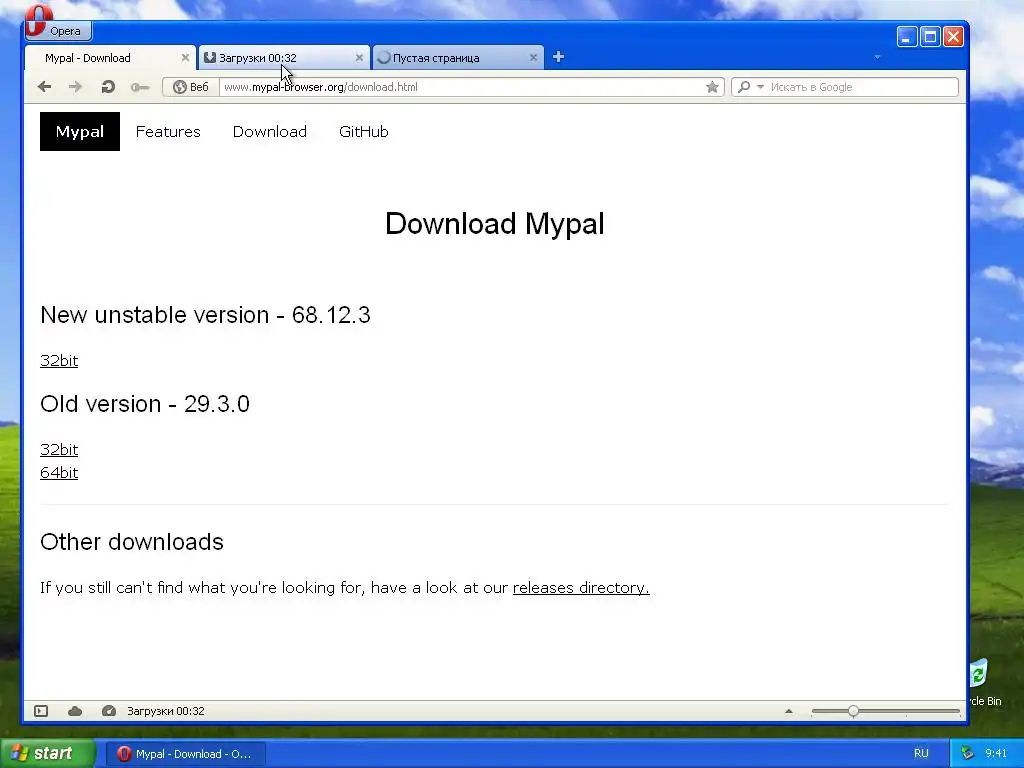This screenshot has width=1024, height=768.
Task: Download 64bit of old version 29.3.0
Action: click(x=59, y=472)
